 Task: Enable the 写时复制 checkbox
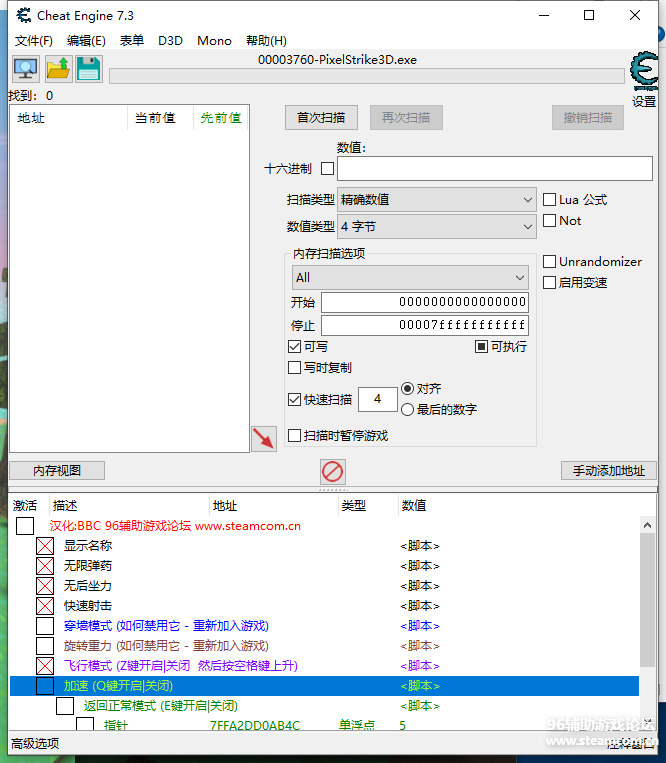pos(294,367)
